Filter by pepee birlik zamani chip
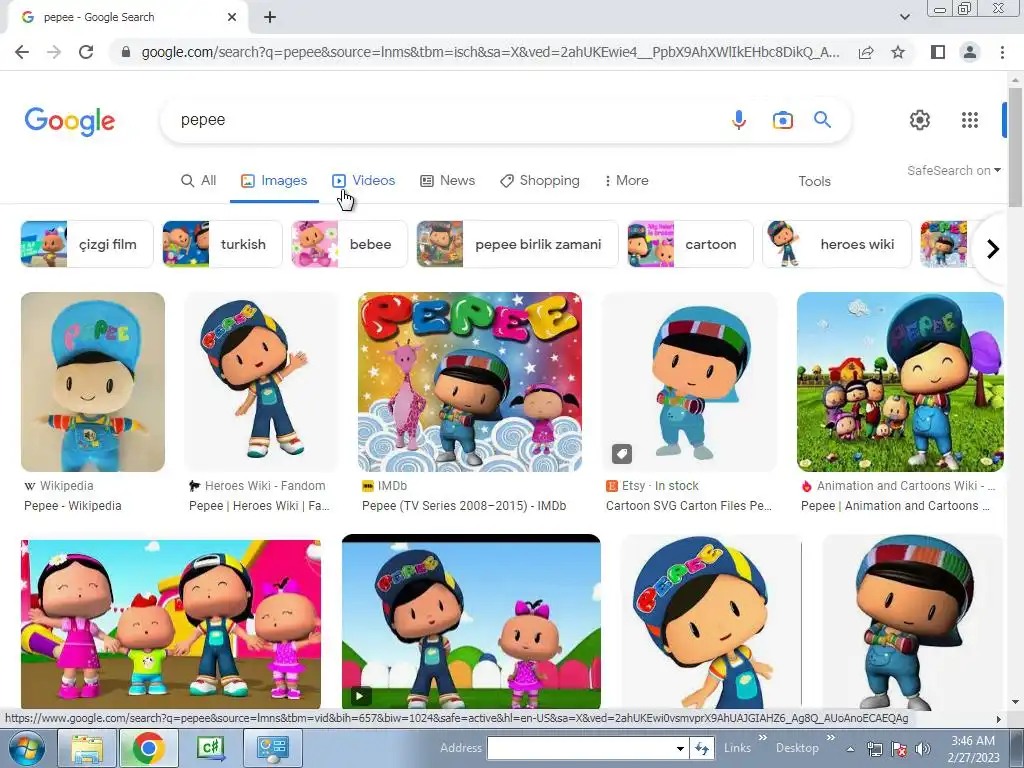Image resolution: width=1024 pixels, height=768 pixels. [517, 244]
